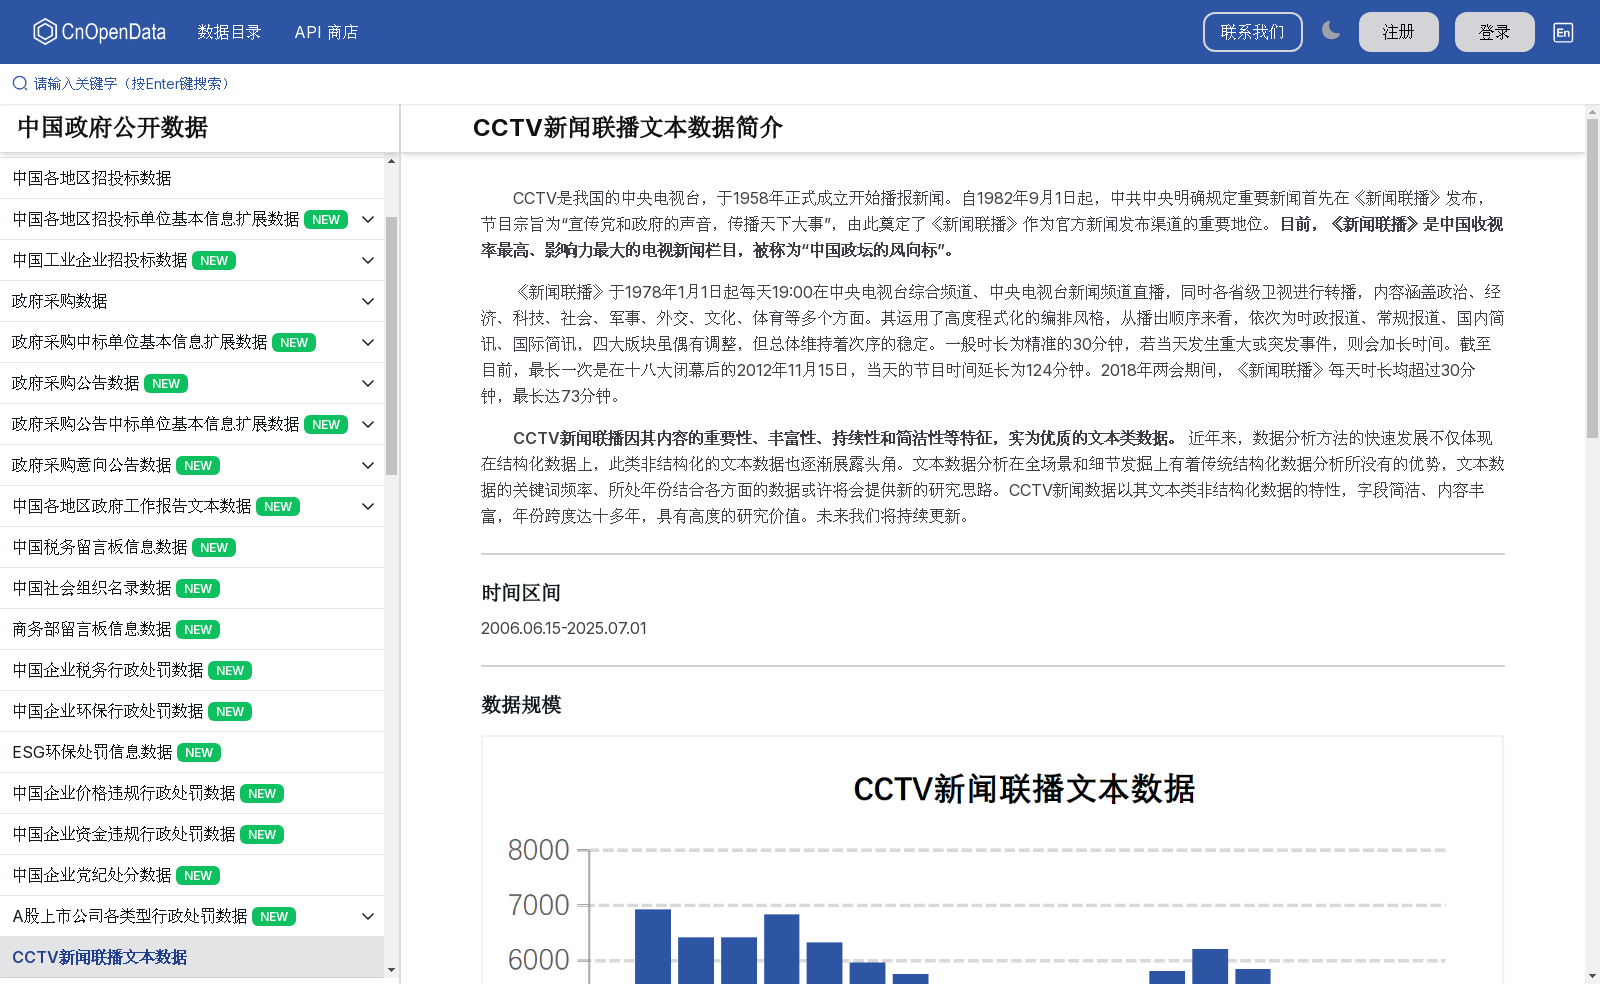The height and width of the screenshot is (1000, 1600).
Task: Open 中国各地区招投标数据 entry
Action: point(192,178)
